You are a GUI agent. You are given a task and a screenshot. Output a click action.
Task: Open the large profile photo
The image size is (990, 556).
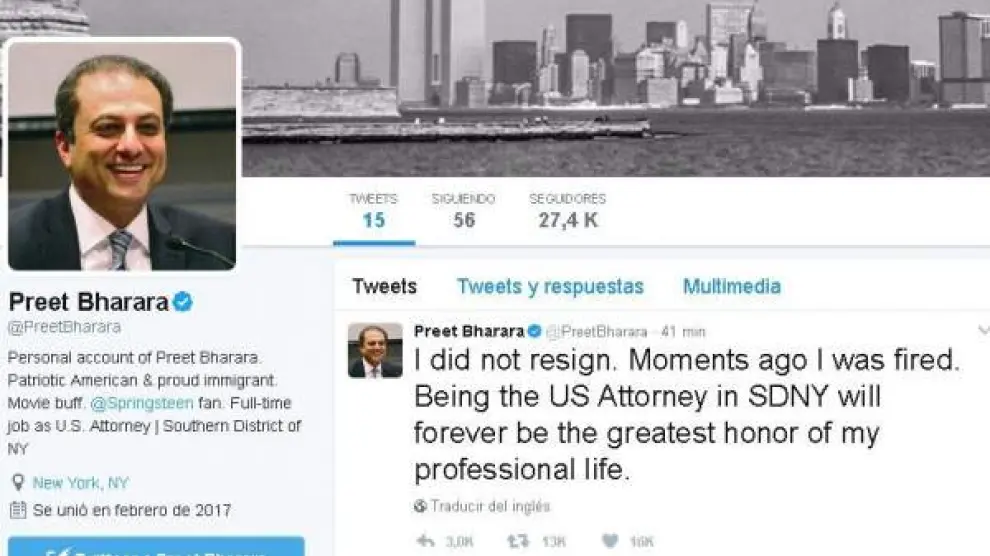(x=122, y=156)
